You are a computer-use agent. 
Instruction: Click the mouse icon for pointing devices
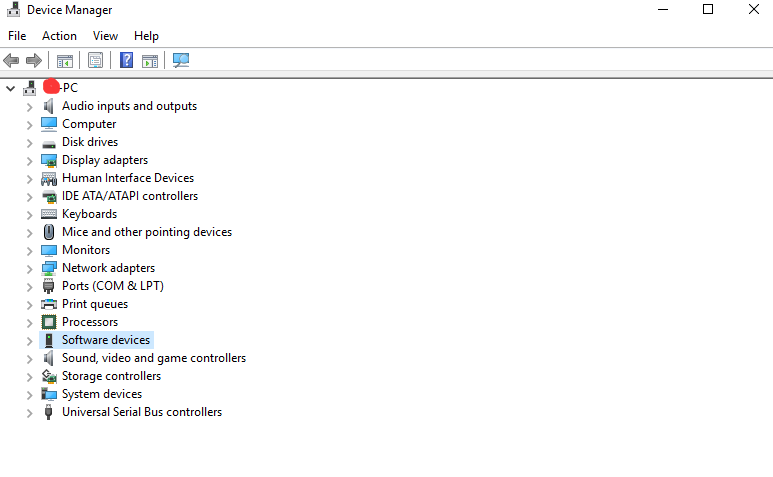(49, 232)
